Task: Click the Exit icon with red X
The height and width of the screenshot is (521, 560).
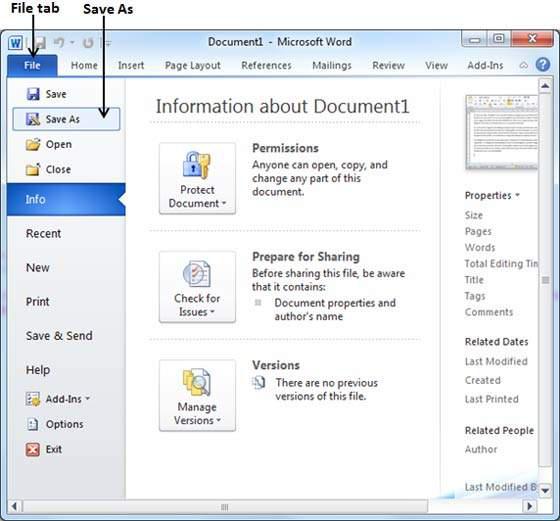Action: coord(33,449)
